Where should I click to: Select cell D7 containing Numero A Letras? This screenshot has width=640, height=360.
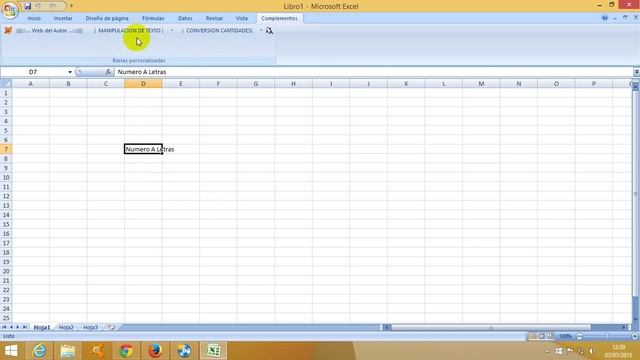(143, 149)
